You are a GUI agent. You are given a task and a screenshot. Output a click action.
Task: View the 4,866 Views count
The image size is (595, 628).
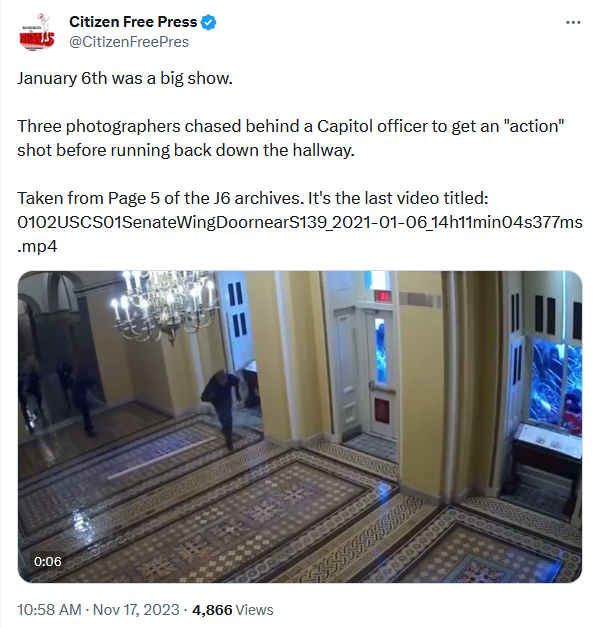[233, 610]
